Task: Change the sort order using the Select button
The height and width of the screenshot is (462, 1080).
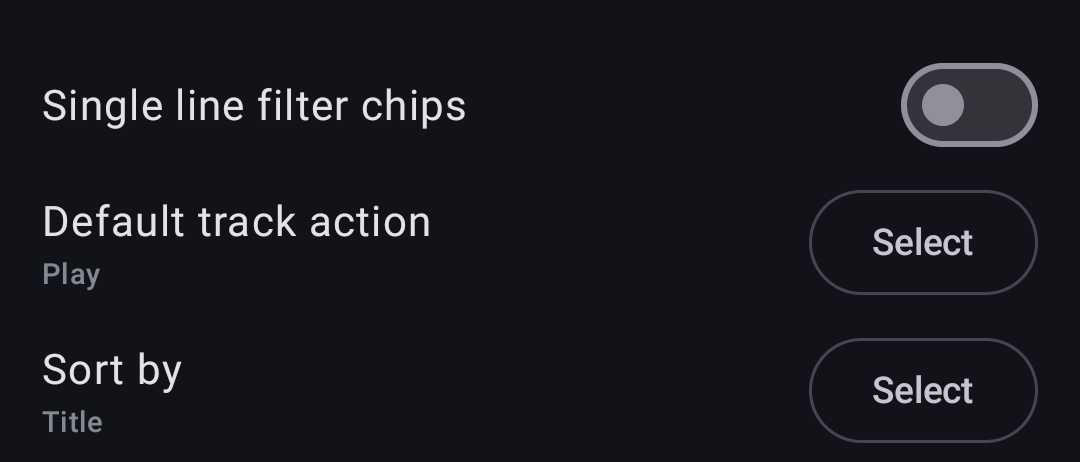Action: pos(923,390)
